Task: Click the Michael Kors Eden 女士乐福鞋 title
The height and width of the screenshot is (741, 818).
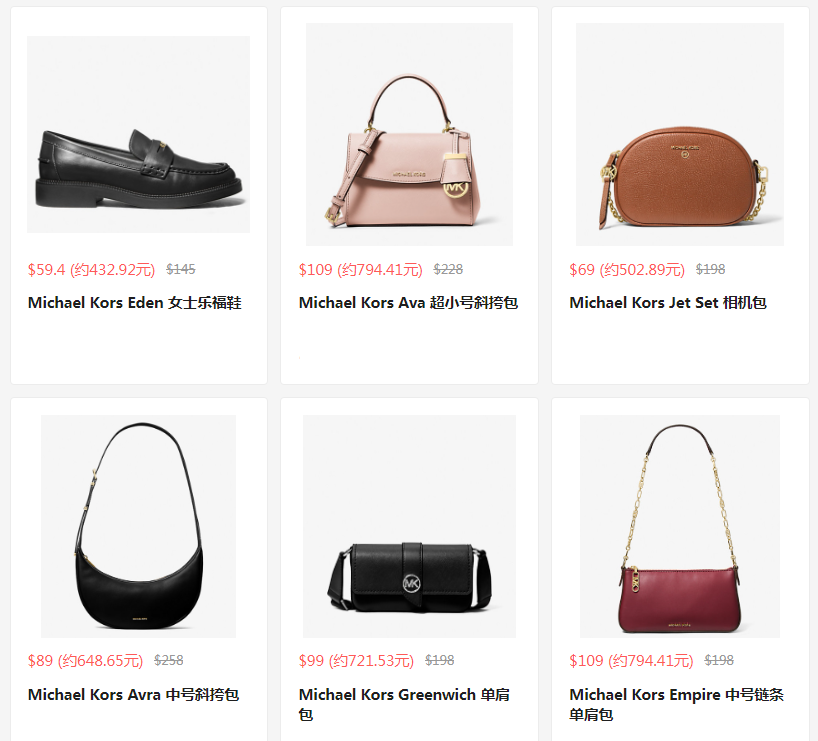Action: [135, 303]
